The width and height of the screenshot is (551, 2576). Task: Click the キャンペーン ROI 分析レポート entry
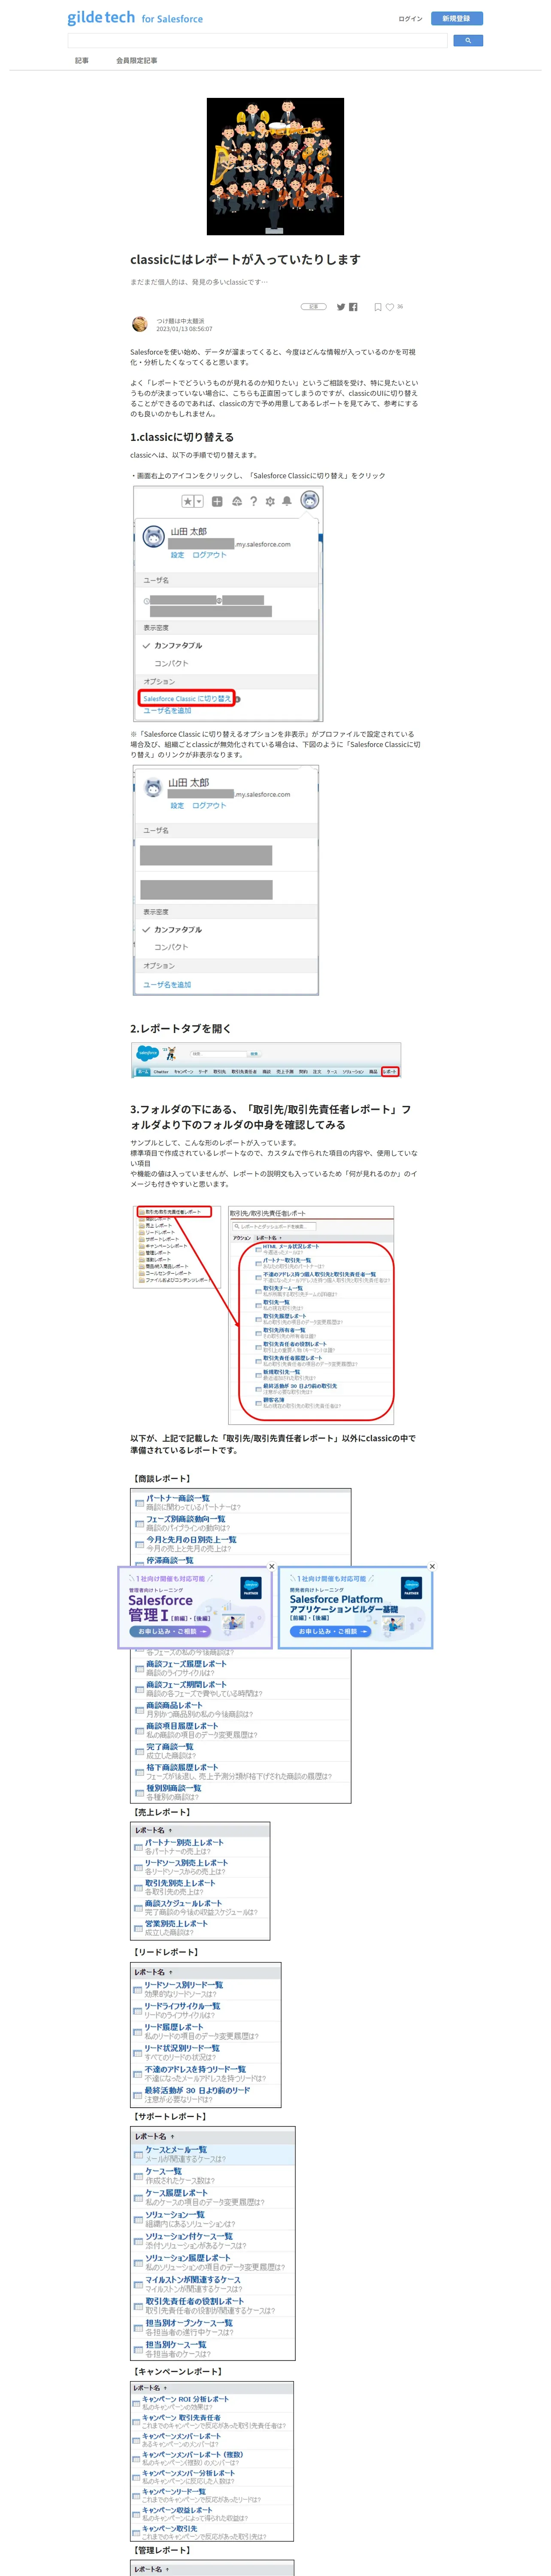185,2399
